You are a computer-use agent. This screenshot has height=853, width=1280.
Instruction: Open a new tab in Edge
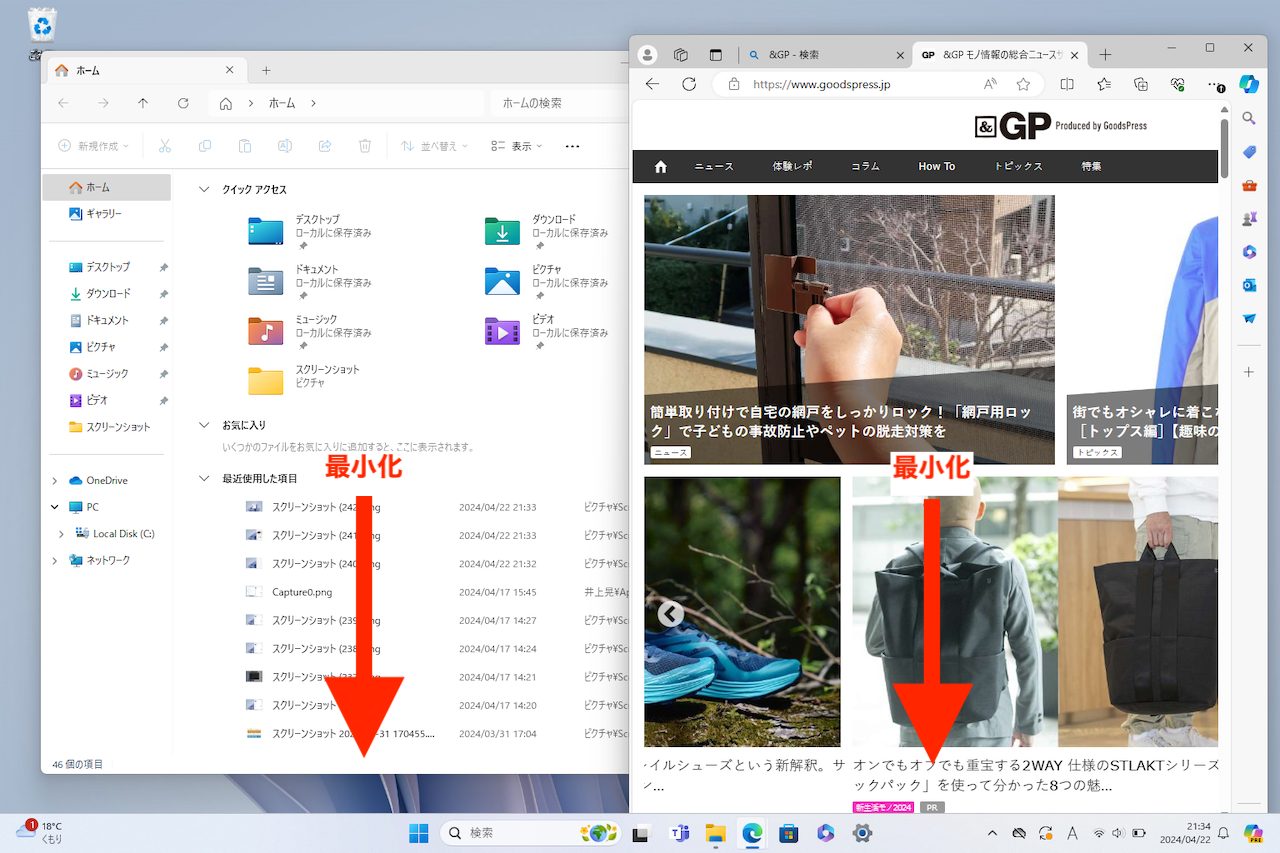[1105, 55]
